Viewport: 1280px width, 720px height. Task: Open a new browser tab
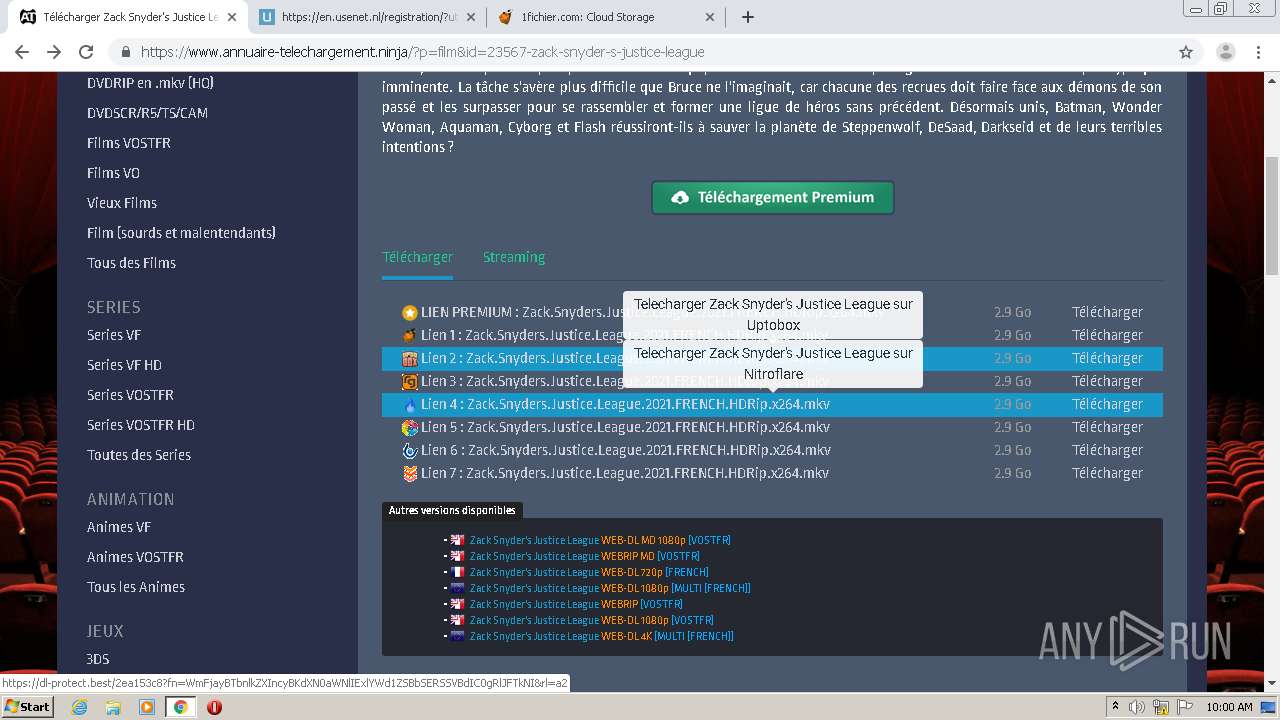(748, 17)
